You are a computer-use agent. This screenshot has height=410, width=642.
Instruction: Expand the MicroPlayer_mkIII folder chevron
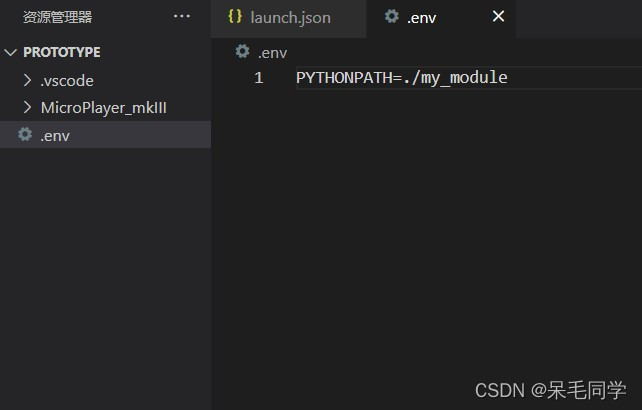(x=27, y=107)
